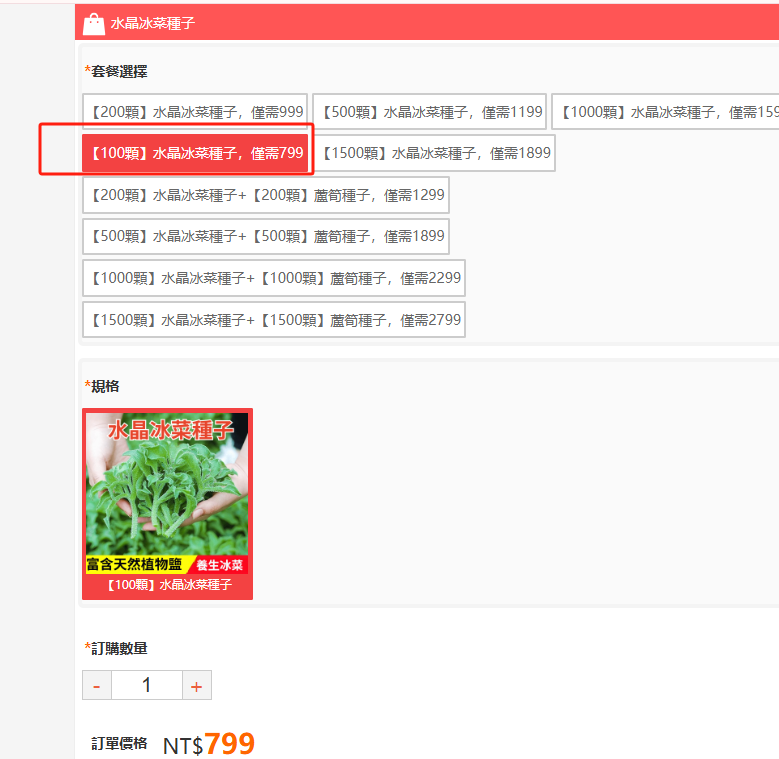Click the 水晶冰菜種子 header title

[x=153, y=23]
